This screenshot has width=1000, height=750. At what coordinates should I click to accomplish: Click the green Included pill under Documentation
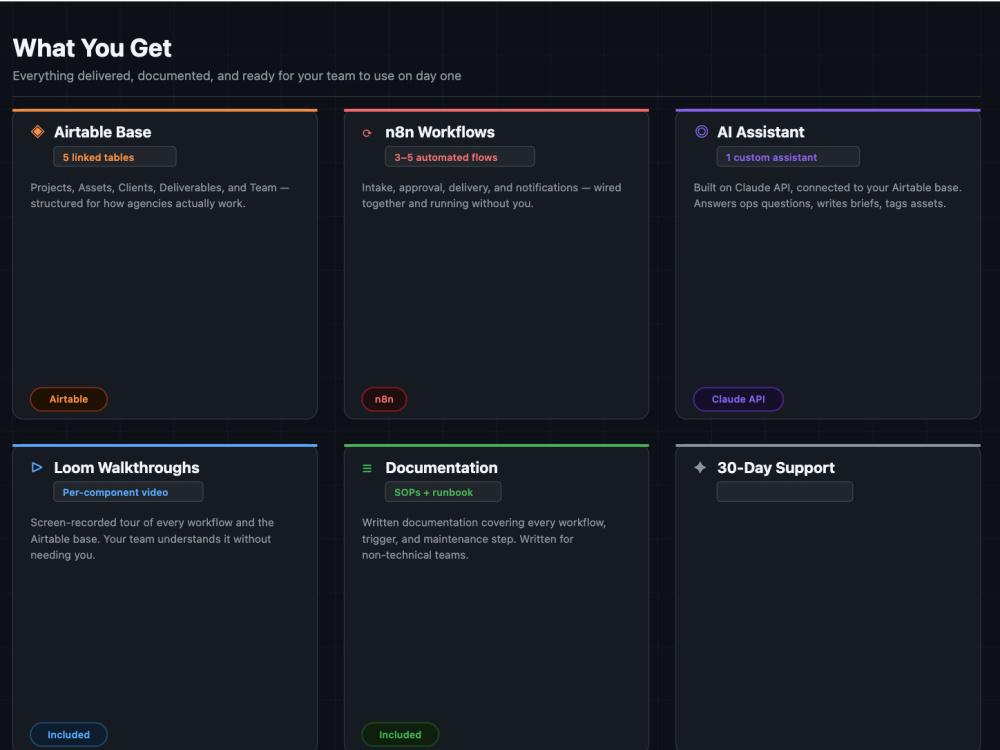400,735
